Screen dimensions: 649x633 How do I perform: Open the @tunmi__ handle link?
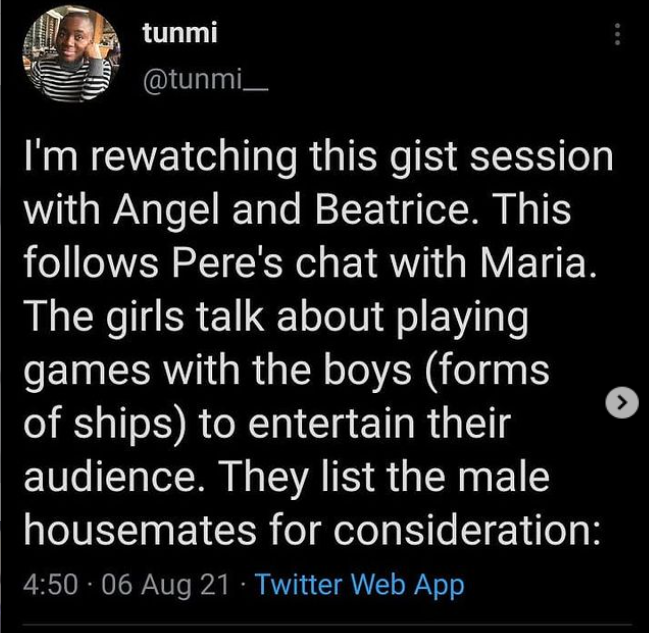pyautogui.click(x=206, y=79)
